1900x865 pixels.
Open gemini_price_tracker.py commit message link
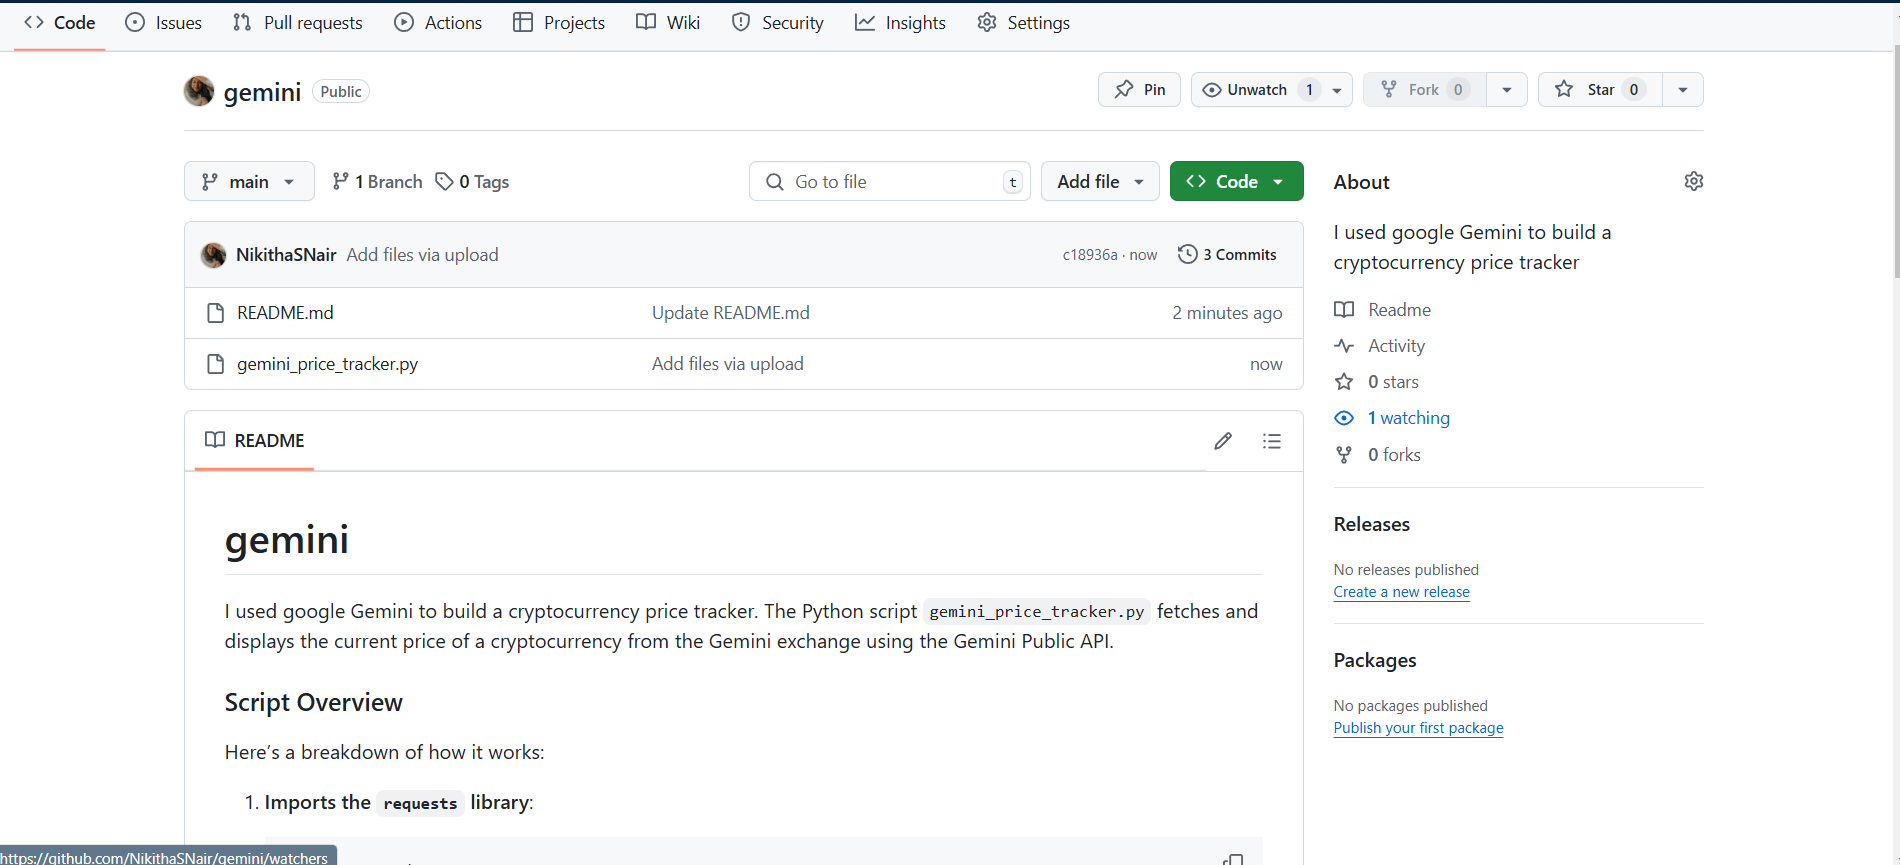click(728, 364)
